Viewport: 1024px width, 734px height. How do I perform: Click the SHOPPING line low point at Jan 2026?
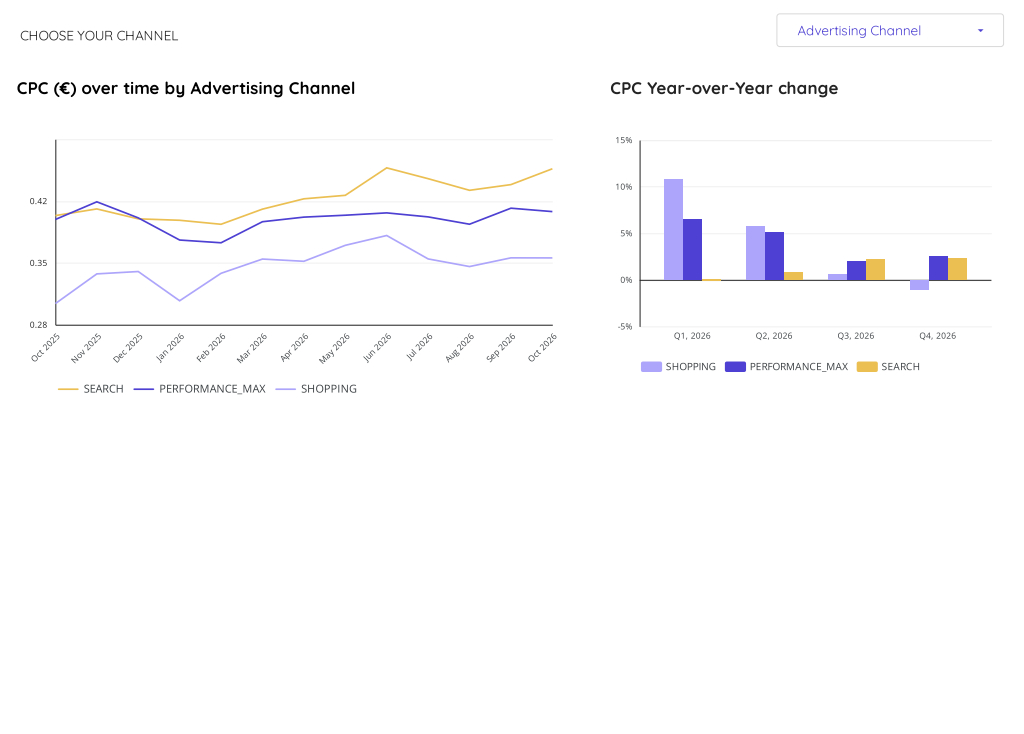[180, 300]
